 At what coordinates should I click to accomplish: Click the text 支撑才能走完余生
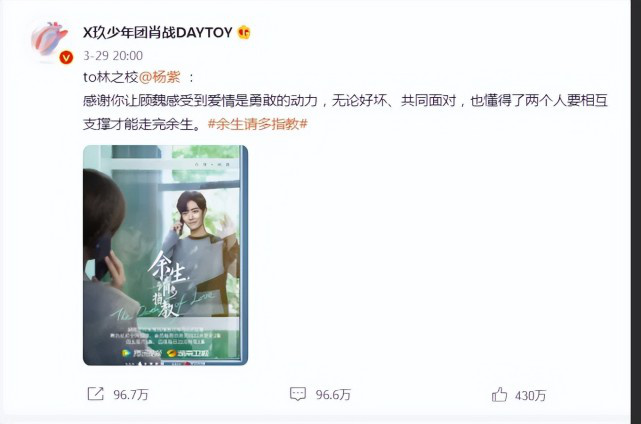tap(143, 124)
